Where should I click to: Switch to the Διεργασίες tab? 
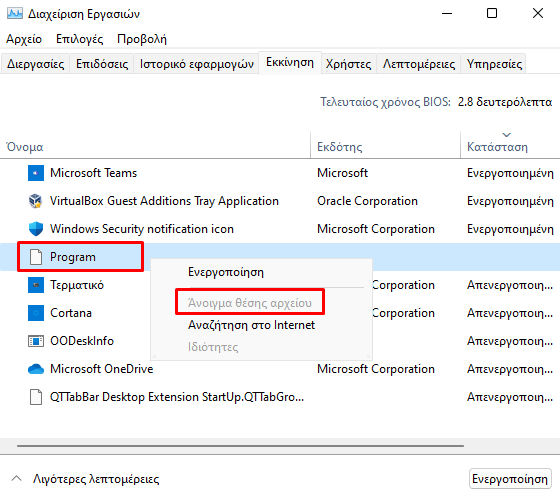point(35,64)
